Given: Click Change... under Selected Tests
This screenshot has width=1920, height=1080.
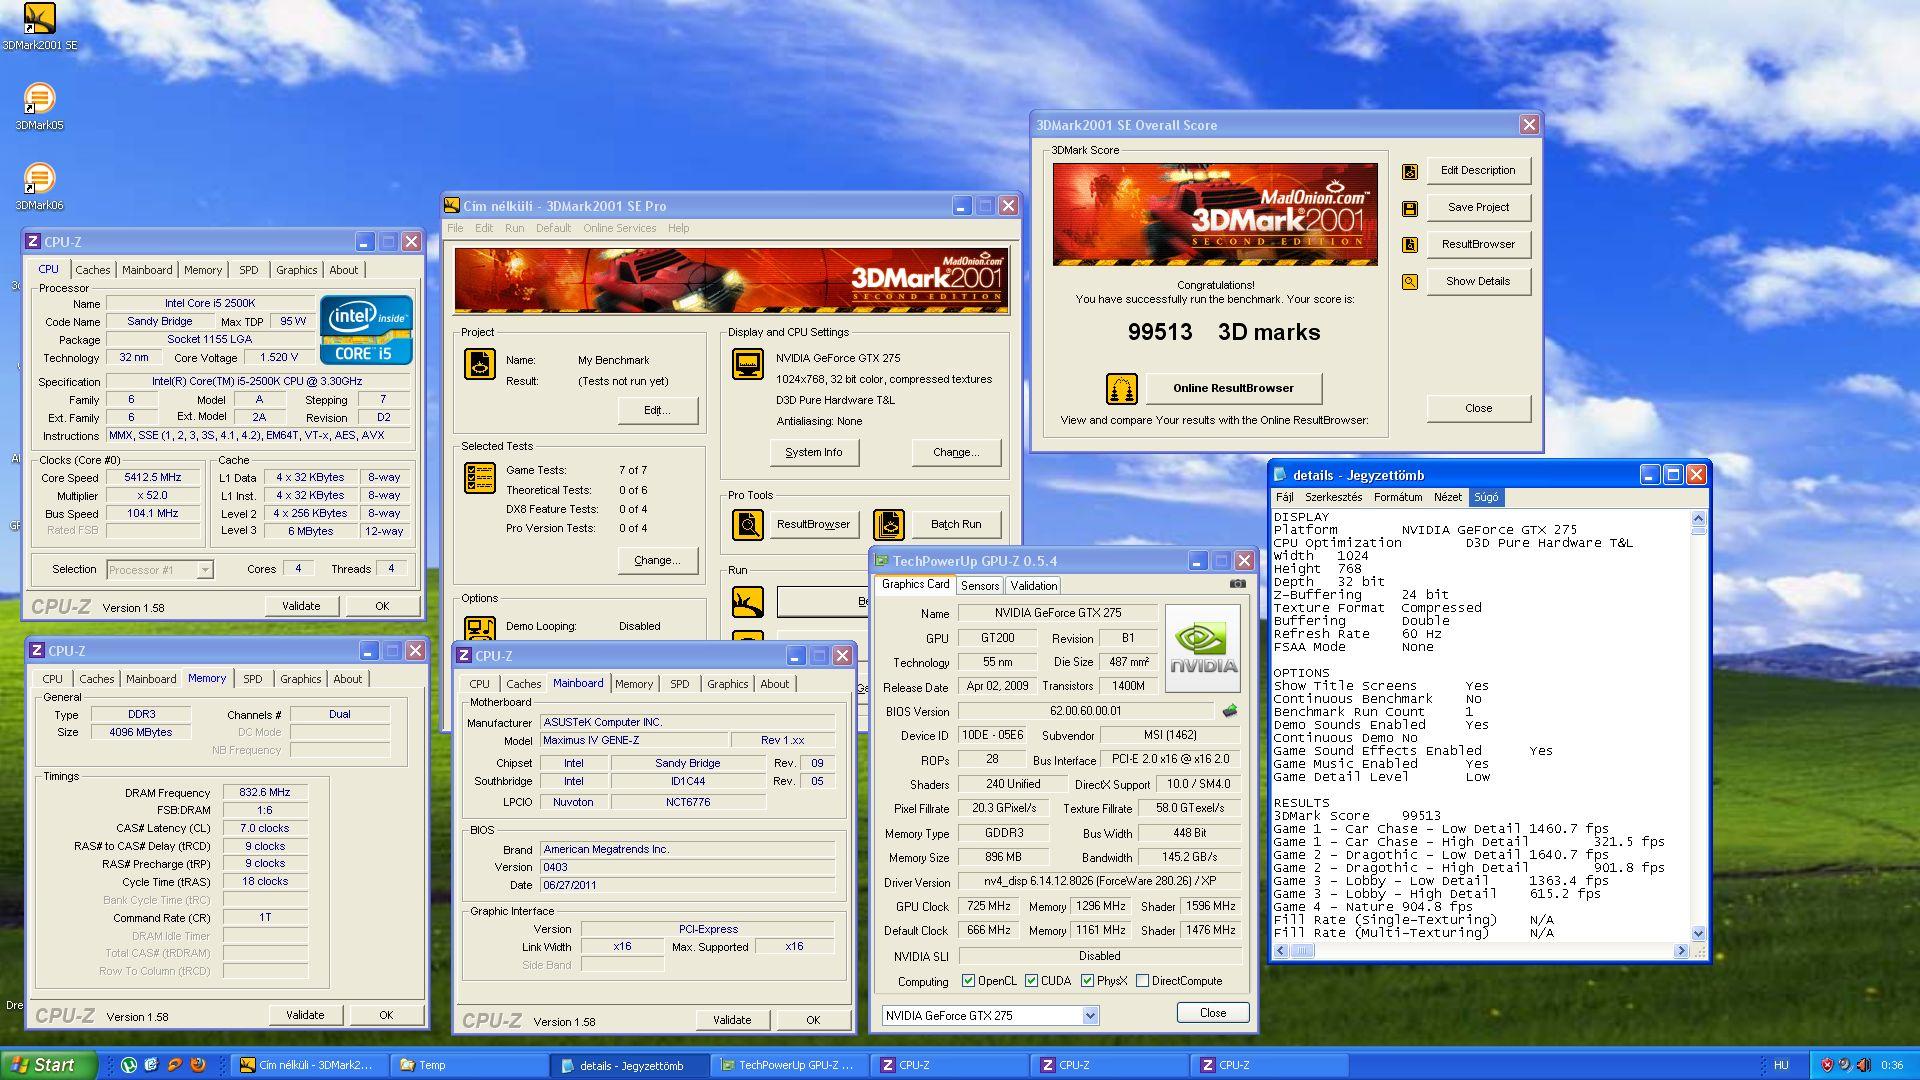Looking at the screenshot, I should coord(657,560).
